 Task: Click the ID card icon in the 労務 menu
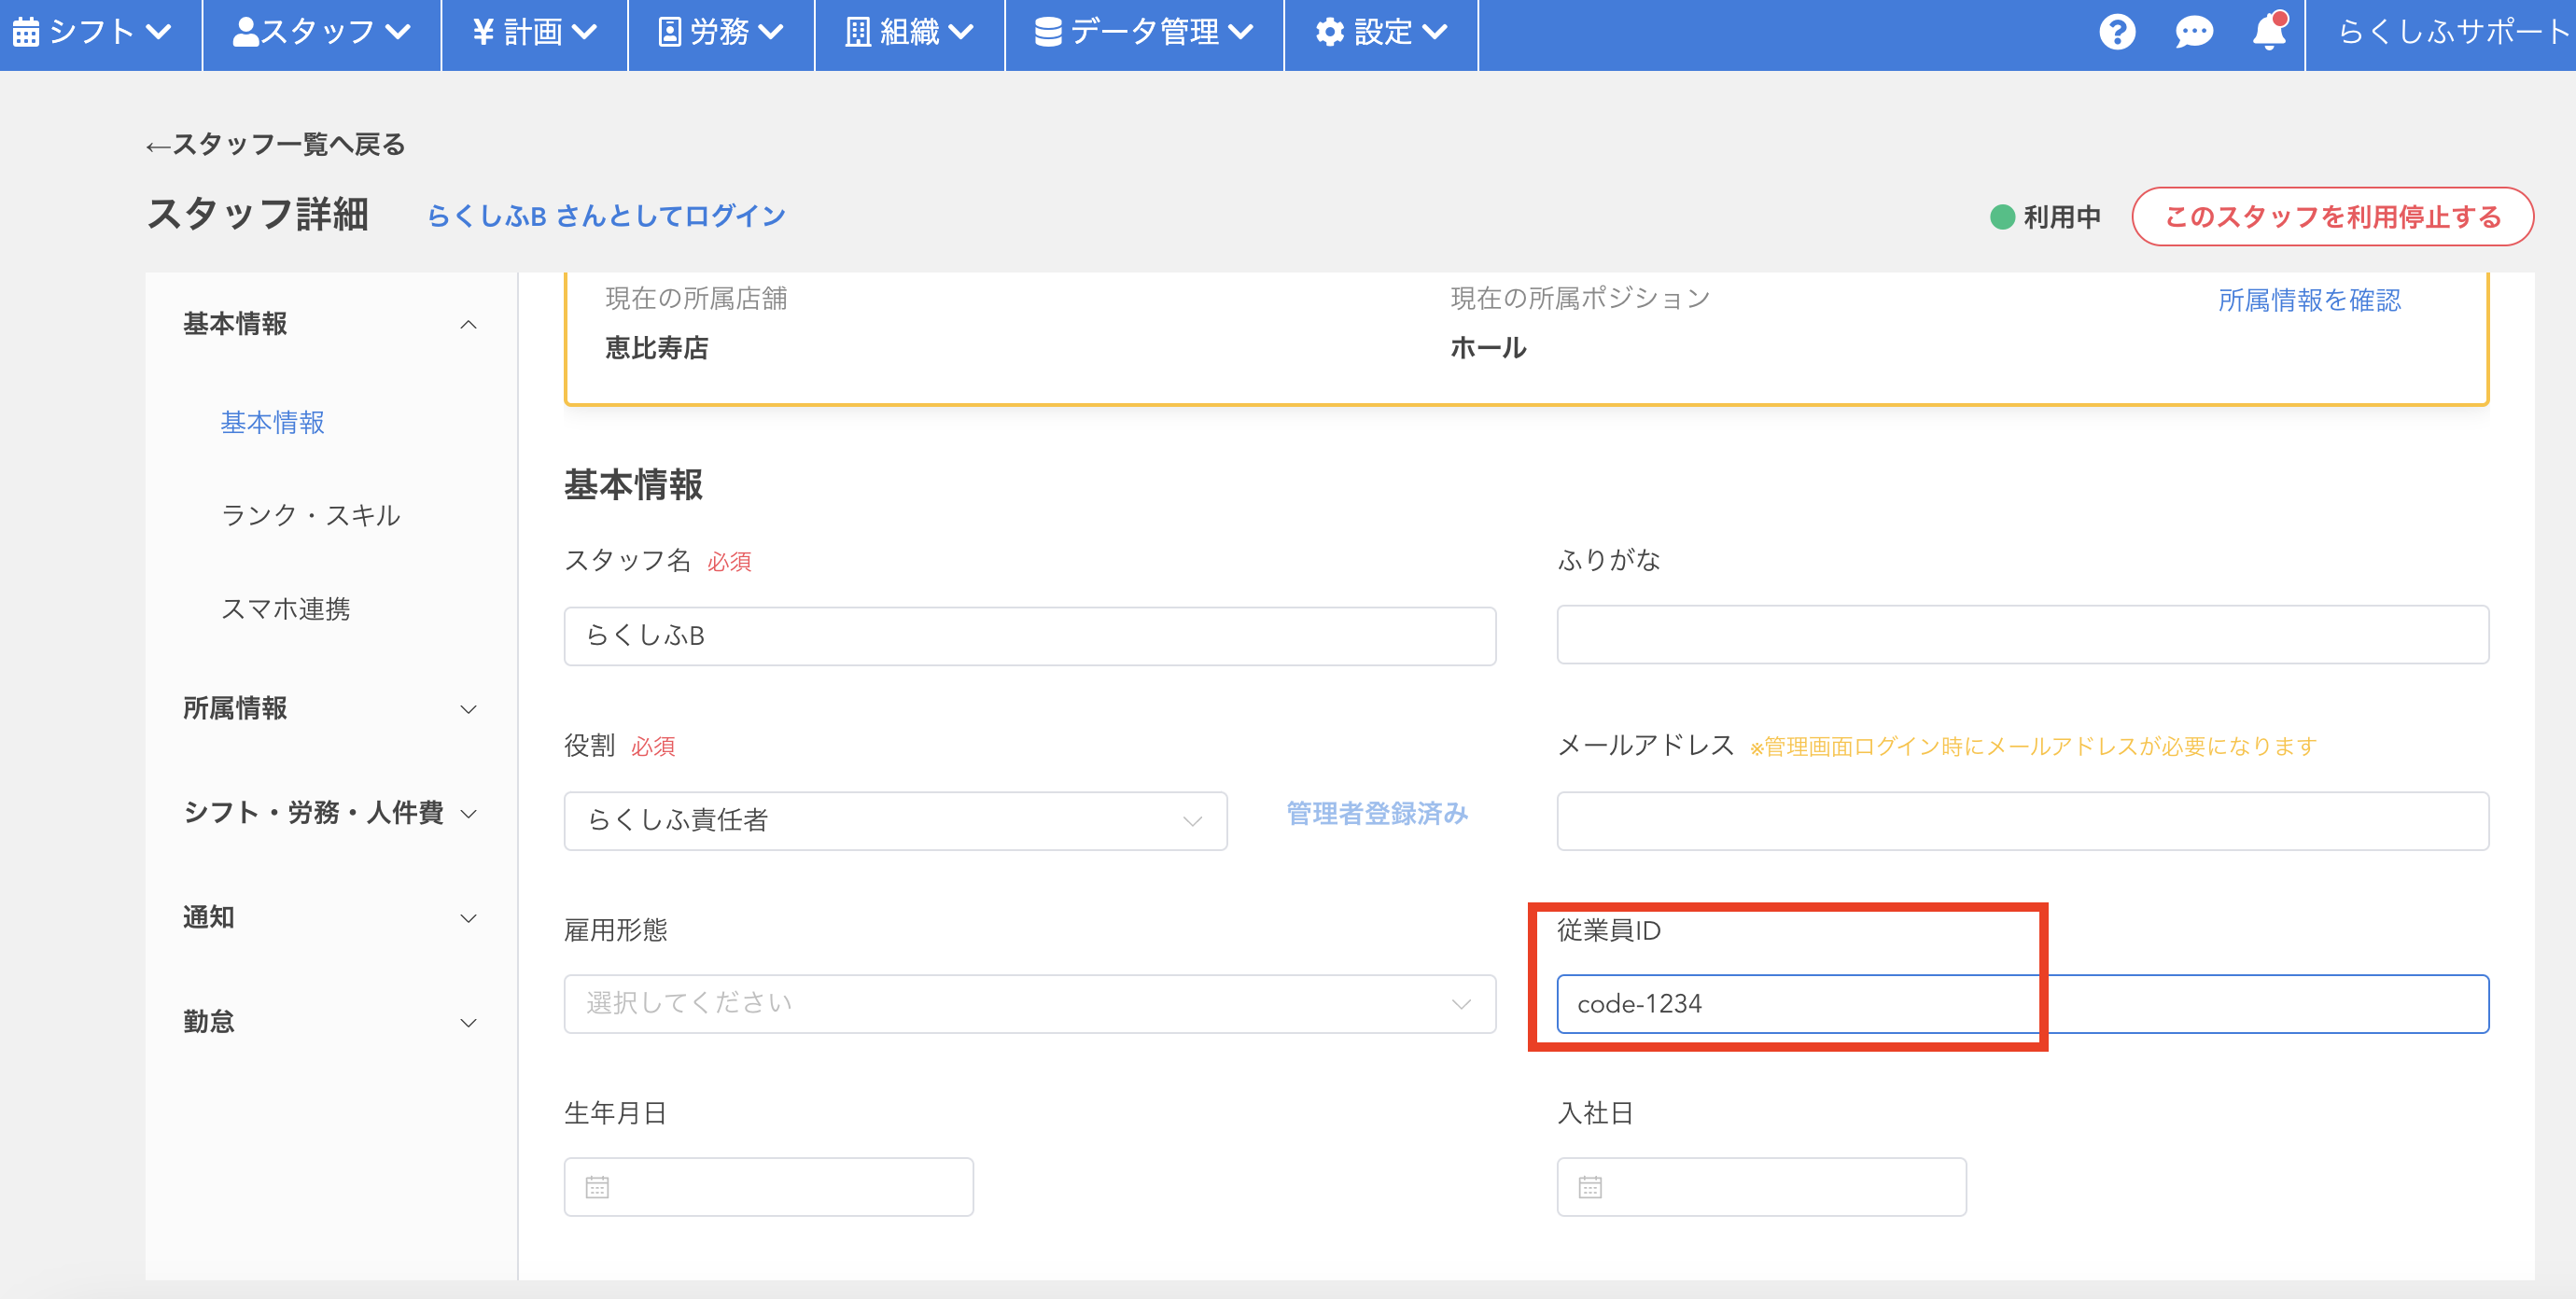pos(669,32)
